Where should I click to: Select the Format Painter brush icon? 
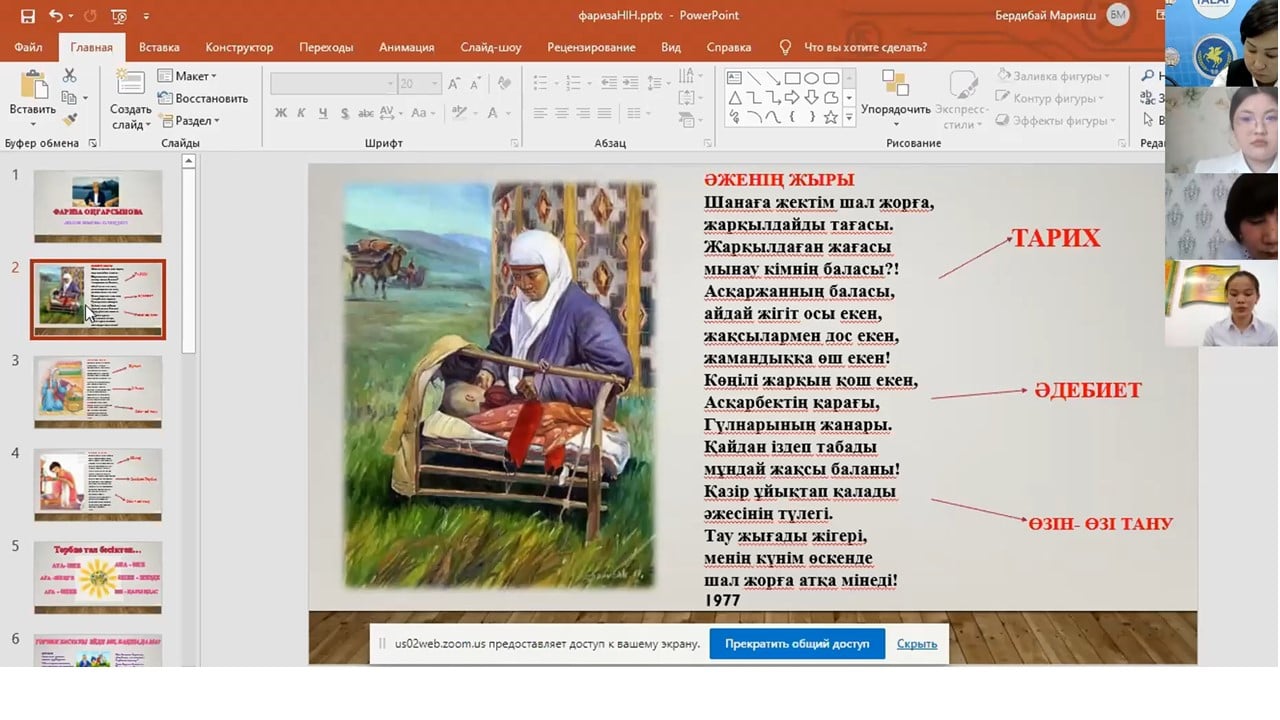pyautogui.click(x=69, y=119)
